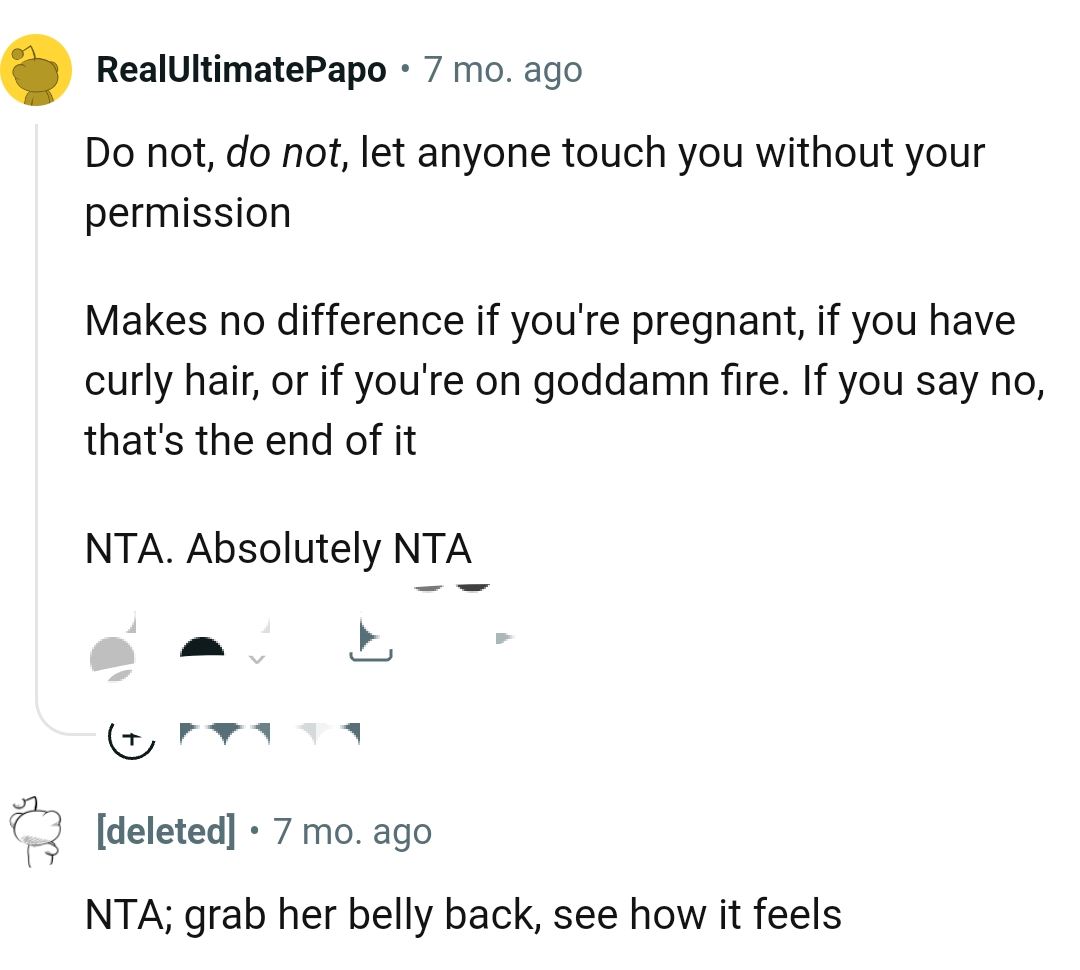
Task: Click RealUltimatePapo's snoo avatar
Action: 37,70
